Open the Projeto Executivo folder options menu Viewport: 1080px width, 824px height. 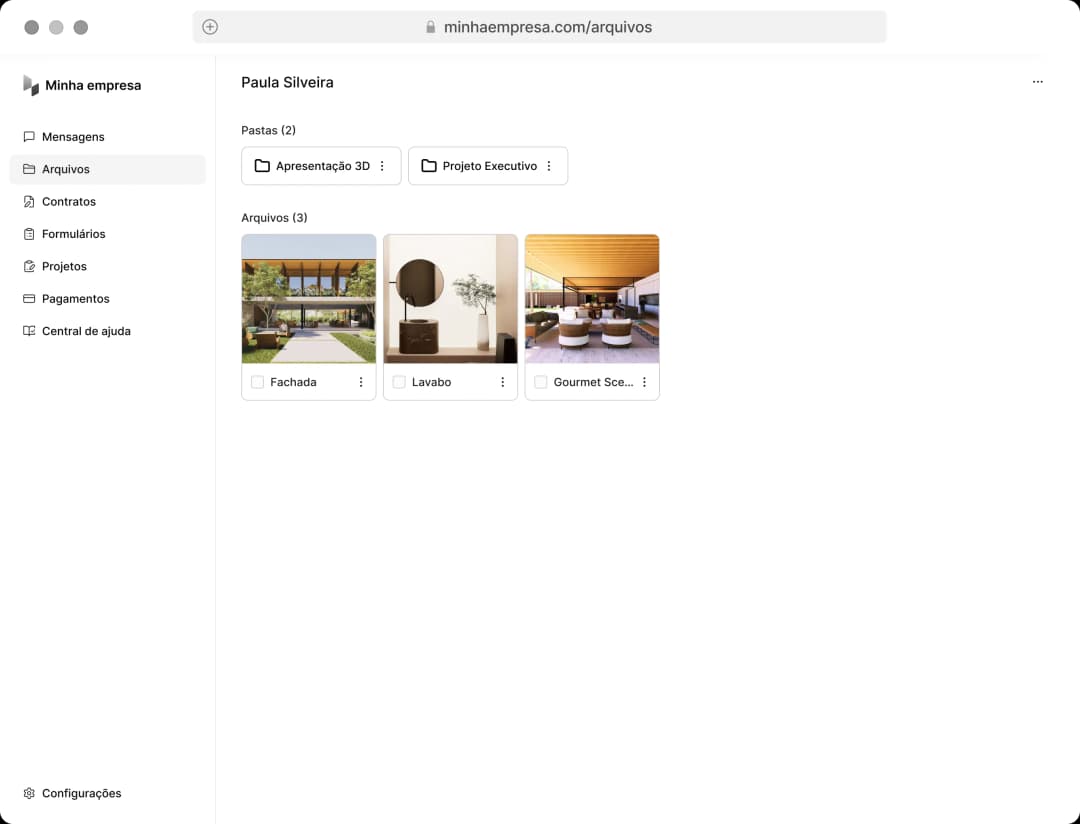click(548, 165)
